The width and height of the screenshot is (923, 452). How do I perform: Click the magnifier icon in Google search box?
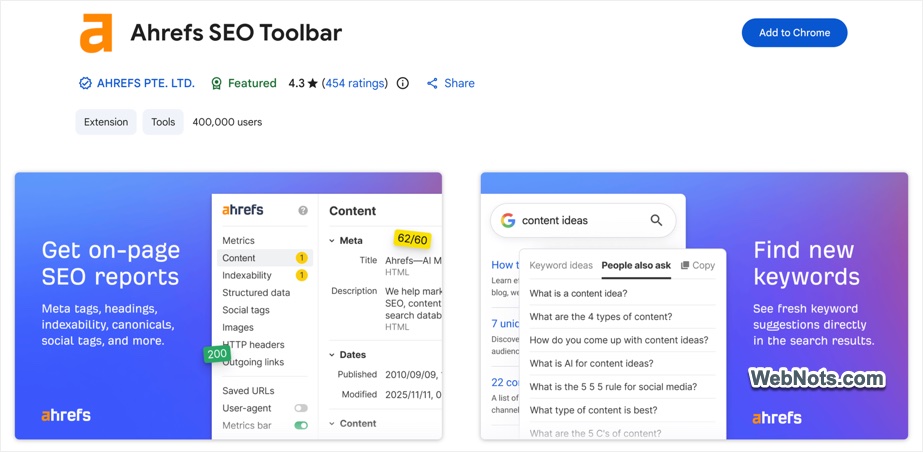pyautogui.click(x=656, y=220)
